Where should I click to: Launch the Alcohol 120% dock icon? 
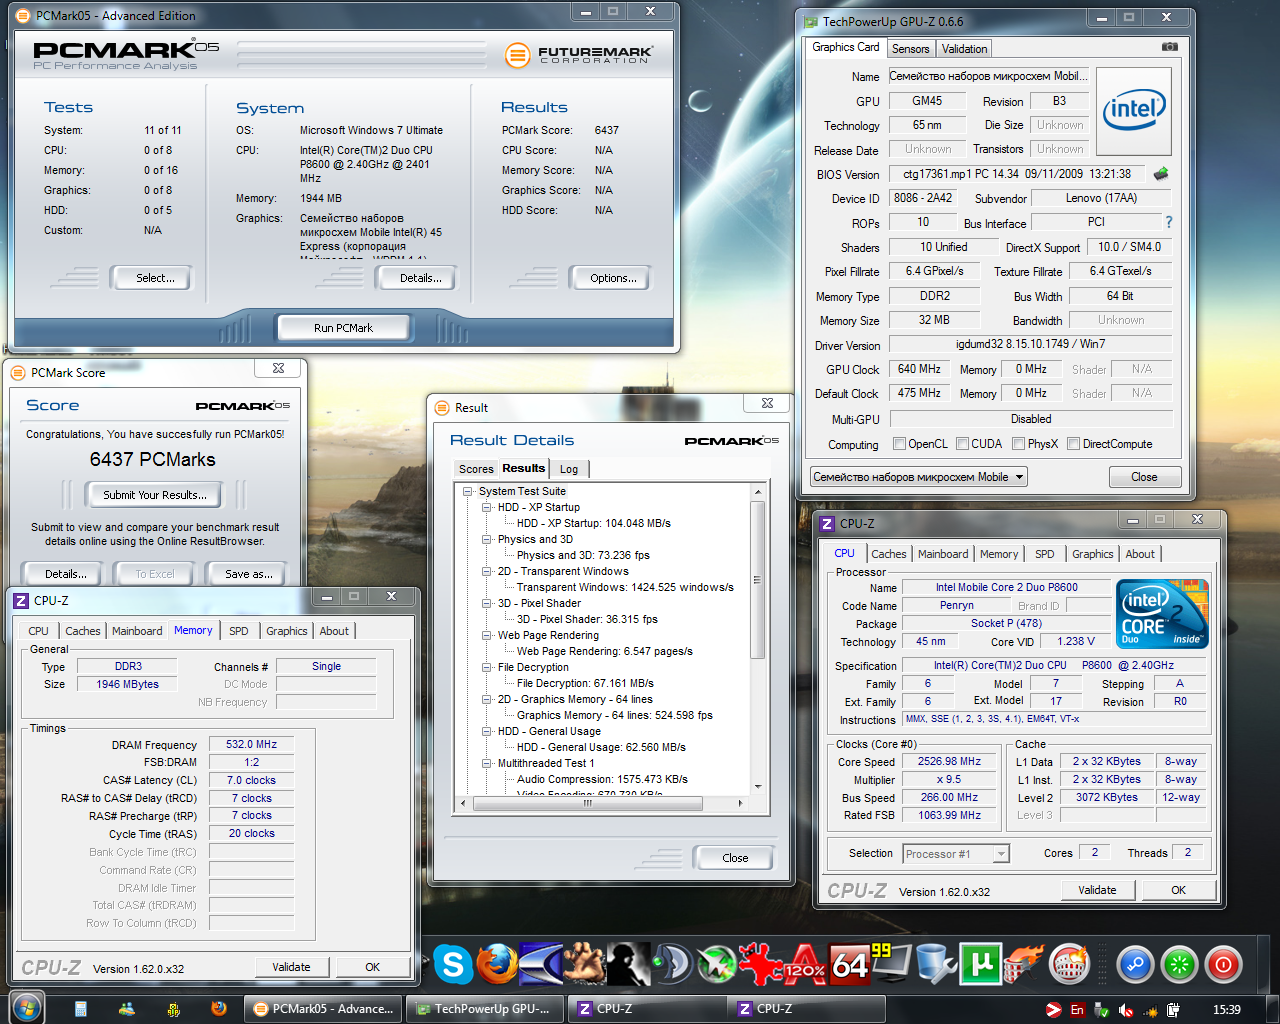click(805, 965)
